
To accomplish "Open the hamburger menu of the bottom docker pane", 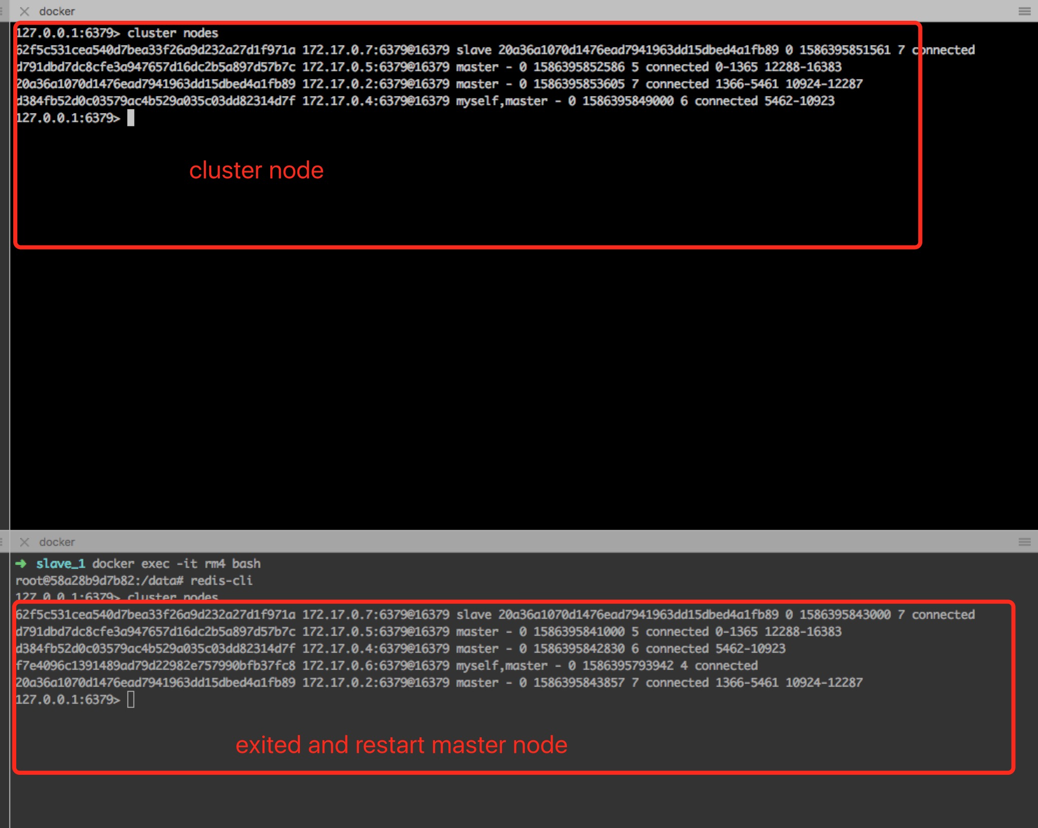I will (x=1024, y=541).
